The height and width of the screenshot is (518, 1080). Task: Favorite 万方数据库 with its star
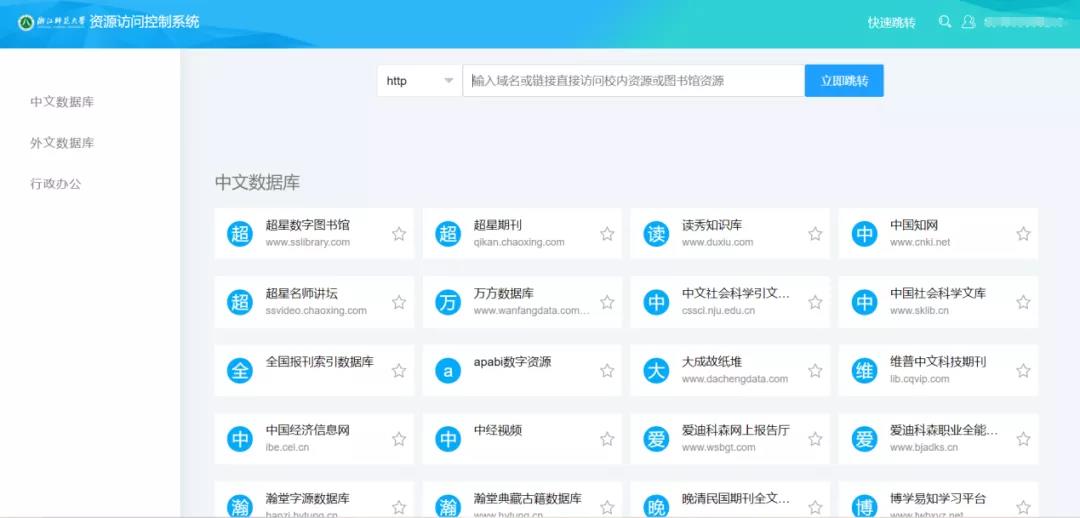tap(607, 302)
